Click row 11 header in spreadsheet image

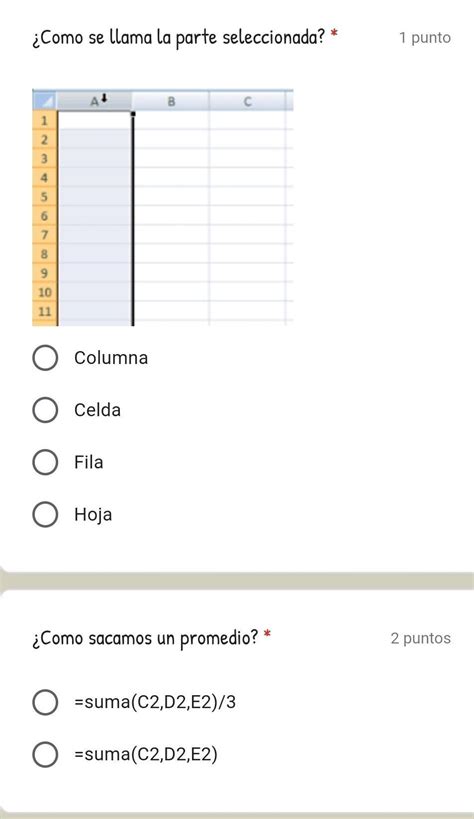tap(44, 312)
